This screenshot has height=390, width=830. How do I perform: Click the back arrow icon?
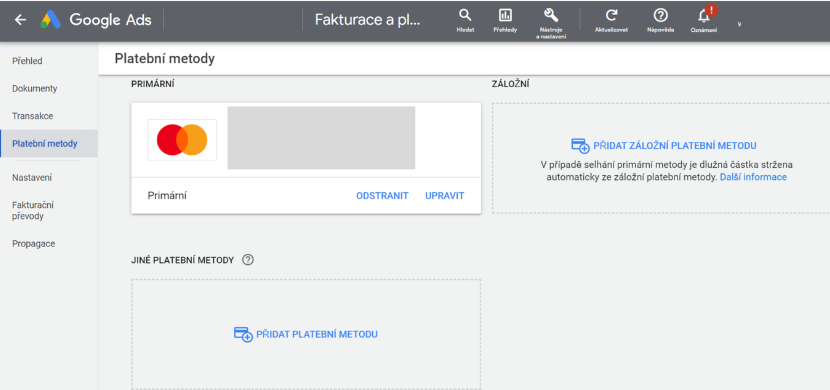coord(20,20)
